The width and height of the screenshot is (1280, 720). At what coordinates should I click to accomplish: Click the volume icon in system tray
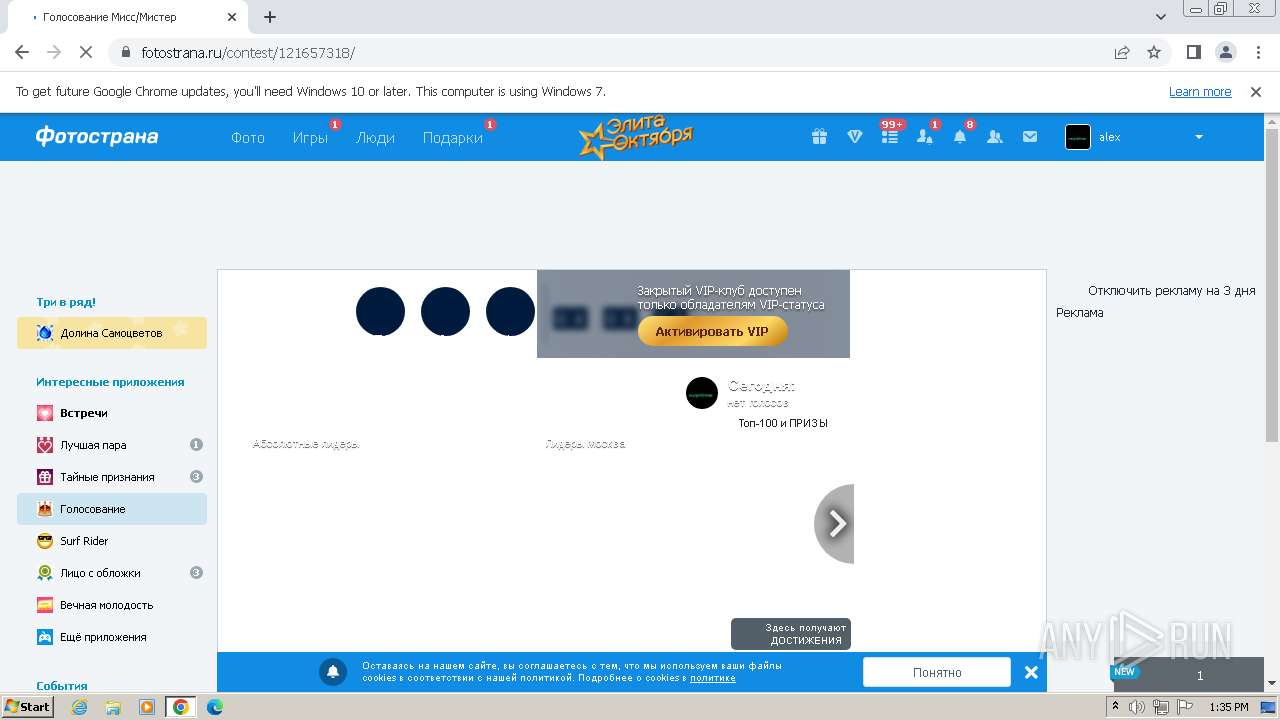point(1137,707)
